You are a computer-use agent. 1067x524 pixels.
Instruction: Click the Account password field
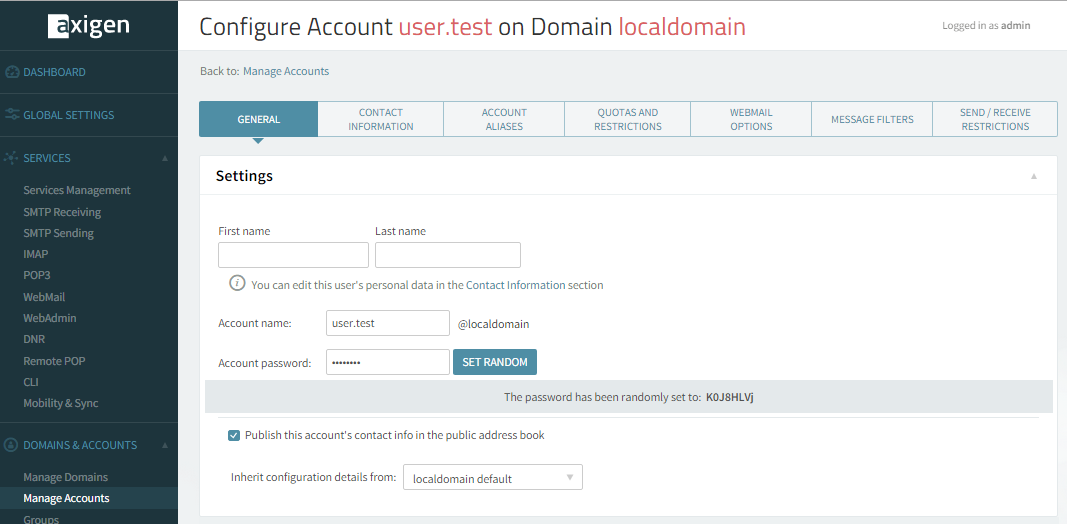coord(387,362)
